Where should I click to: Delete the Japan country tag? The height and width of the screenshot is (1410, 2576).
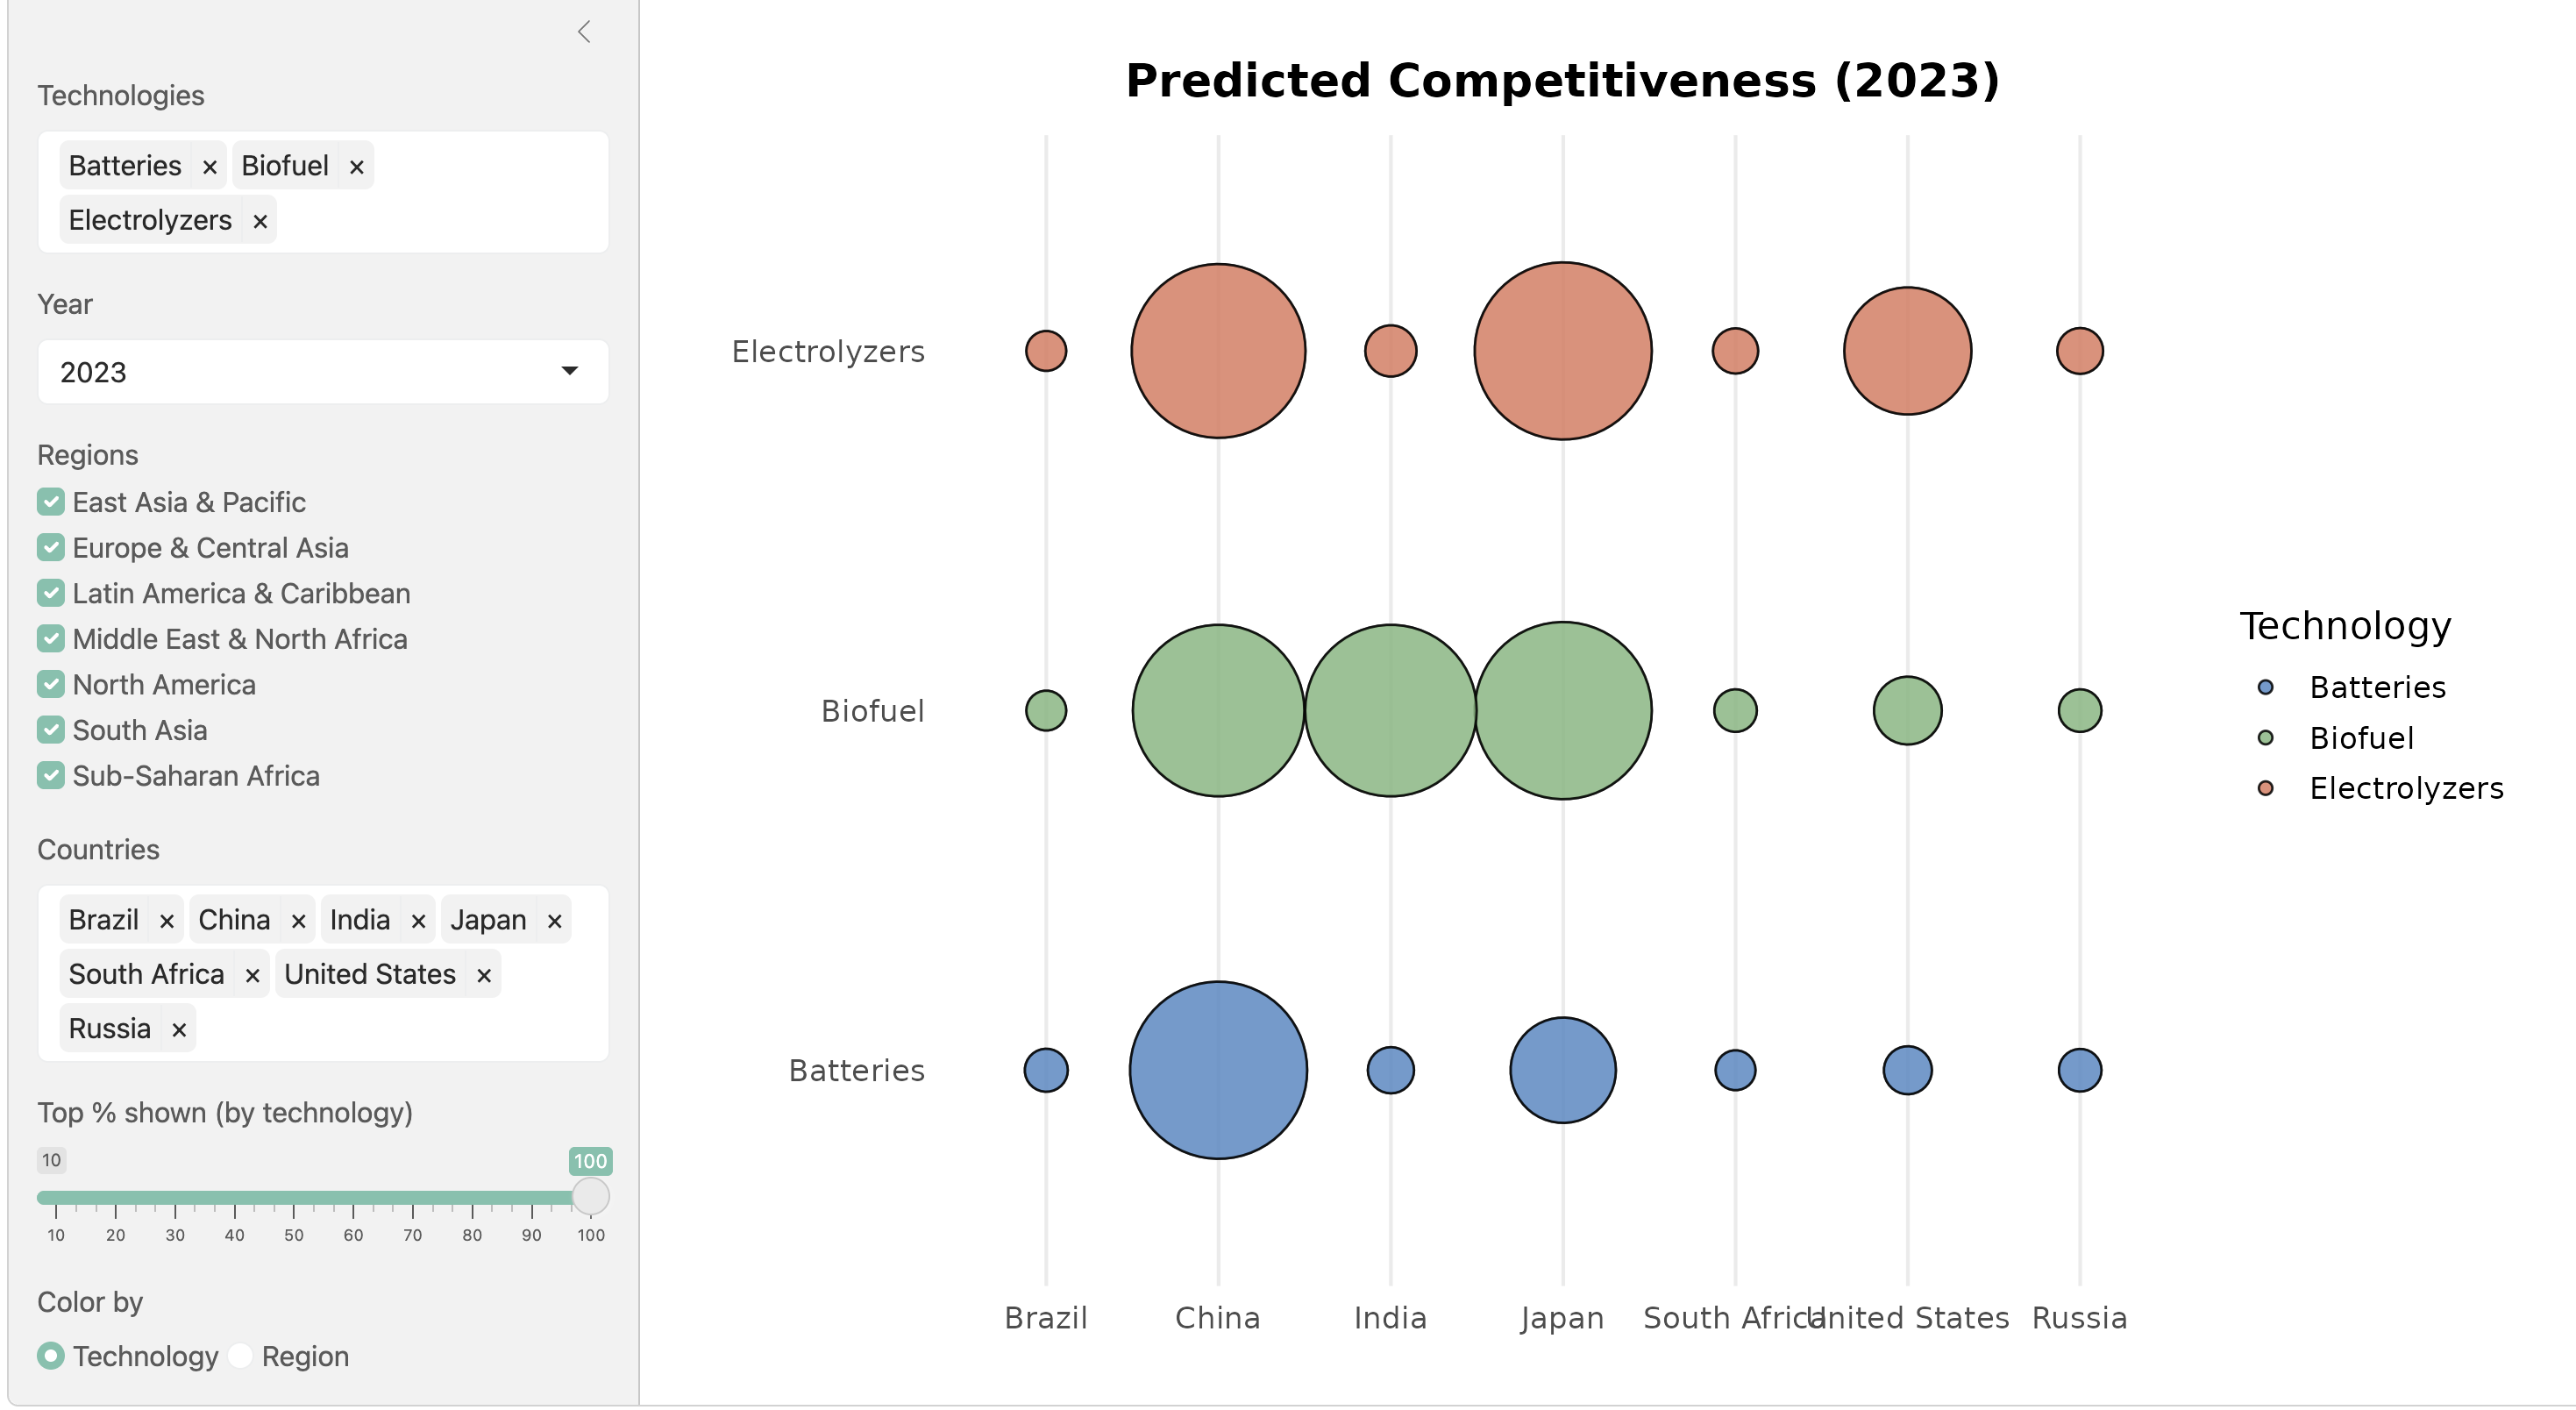555,921
